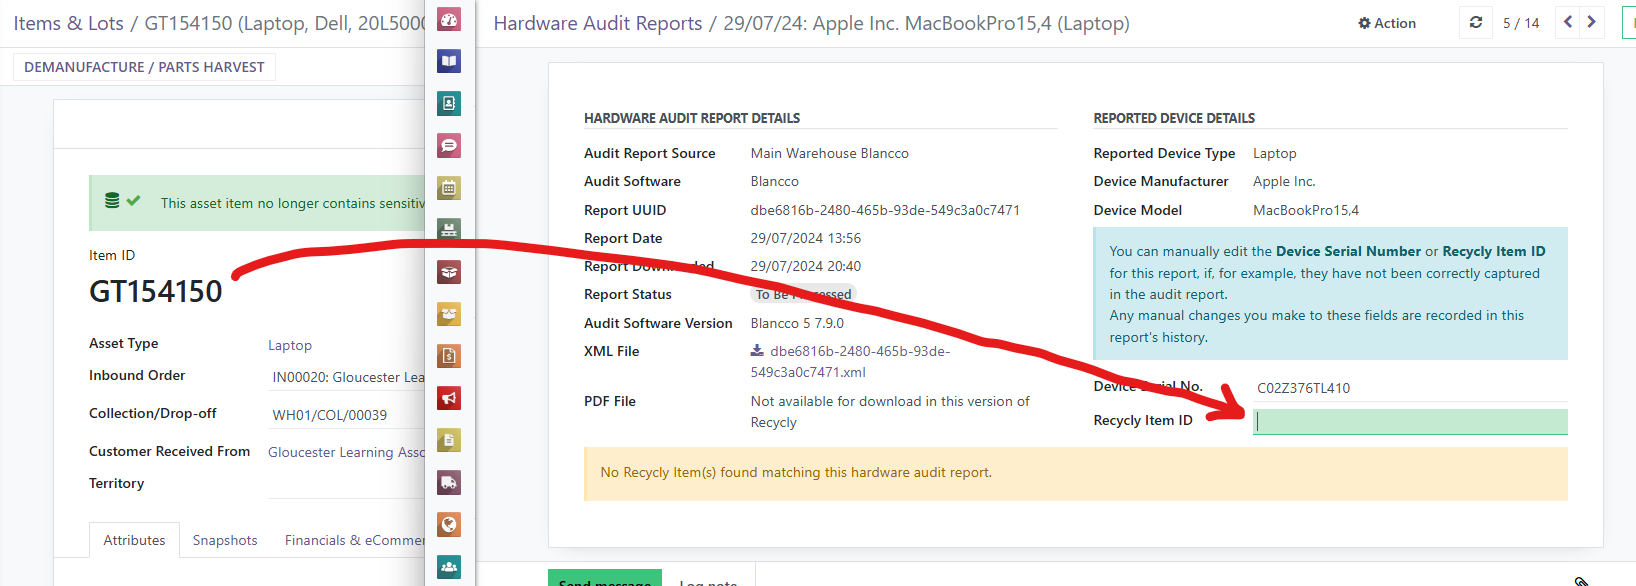
Task: Open the globe Website app icon
Action: (449, 525)
